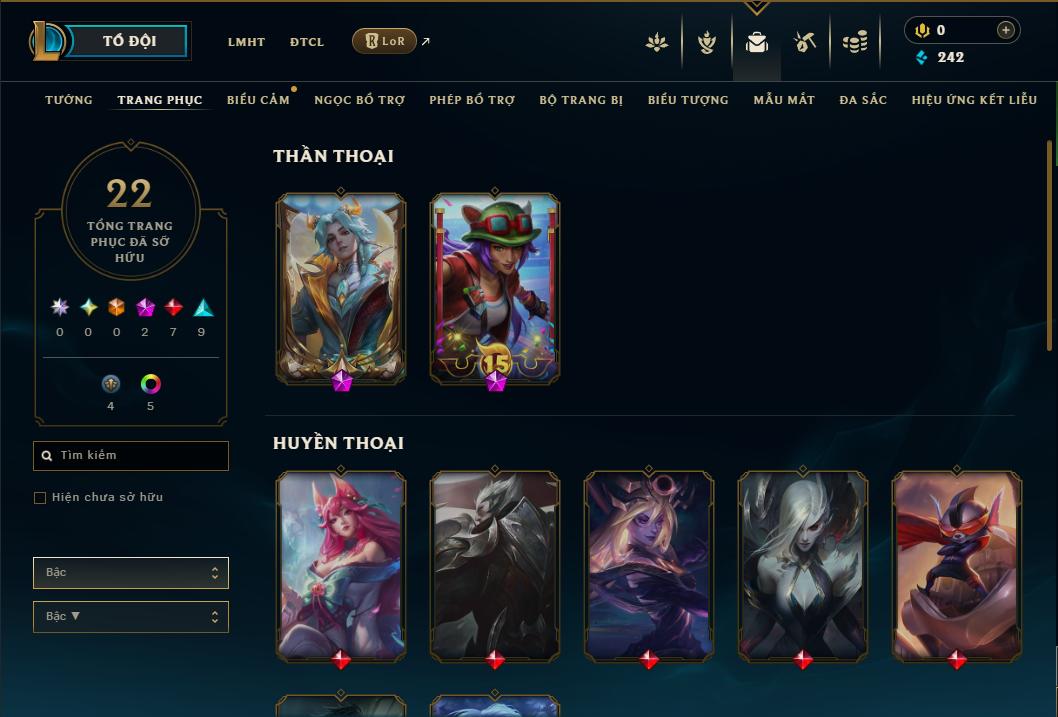Open the Loot hammer icon
1058x717 pixels.
tap(804, 42)
